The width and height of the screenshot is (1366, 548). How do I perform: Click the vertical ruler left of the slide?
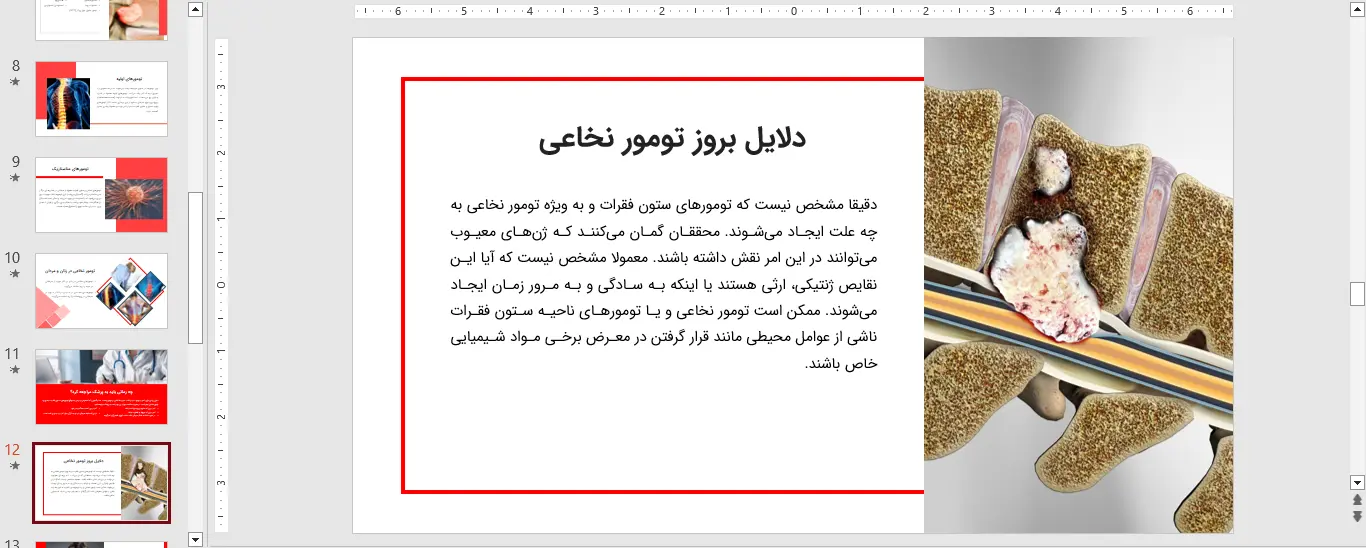tap(222, 285)
